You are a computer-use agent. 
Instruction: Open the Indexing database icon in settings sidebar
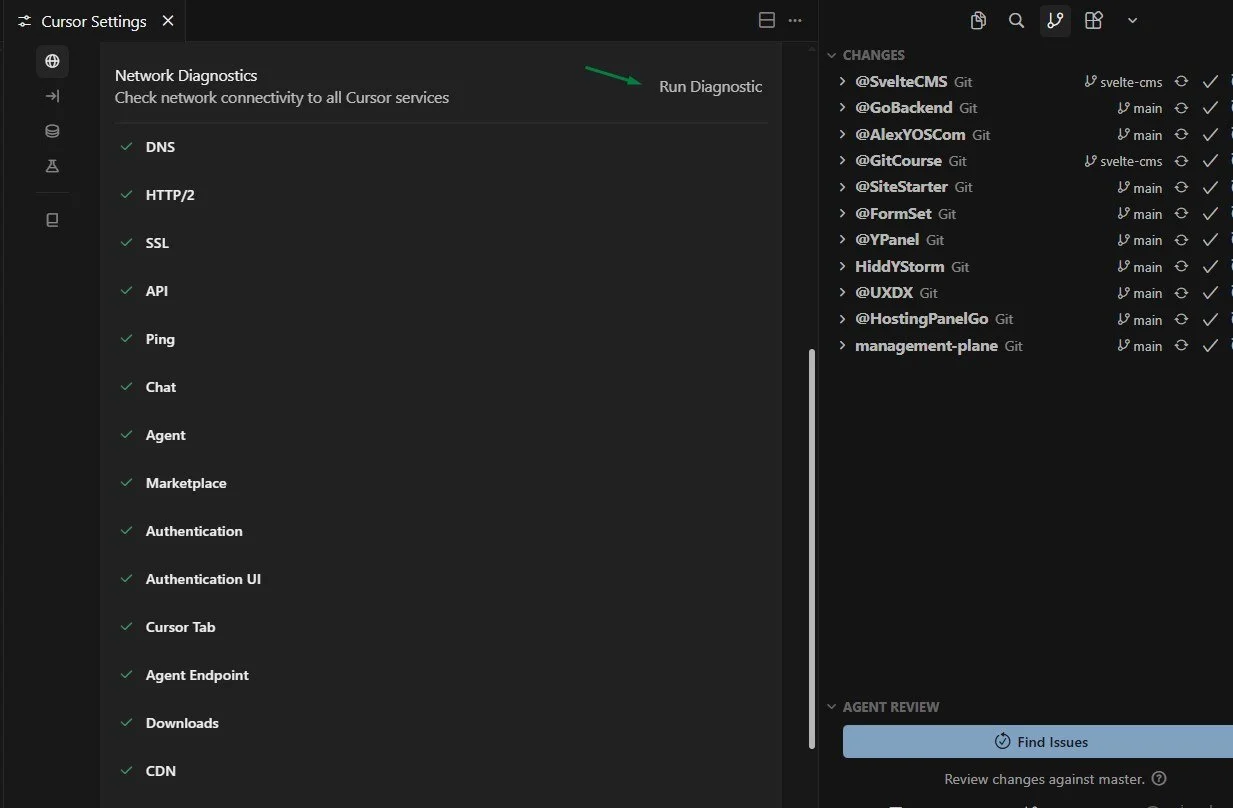click(52, 131)
